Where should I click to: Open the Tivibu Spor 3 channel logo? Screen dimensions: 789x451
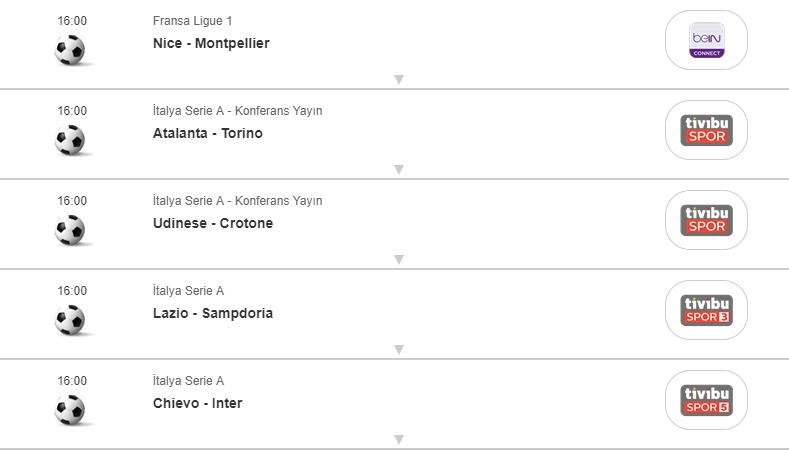coord(706,310)
